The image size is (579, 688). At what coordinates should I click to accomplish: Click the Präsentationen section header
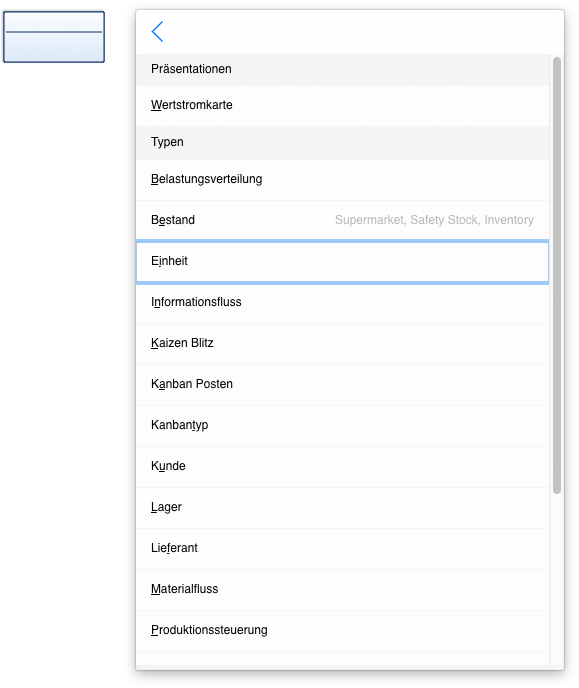(x=342, y=69)
